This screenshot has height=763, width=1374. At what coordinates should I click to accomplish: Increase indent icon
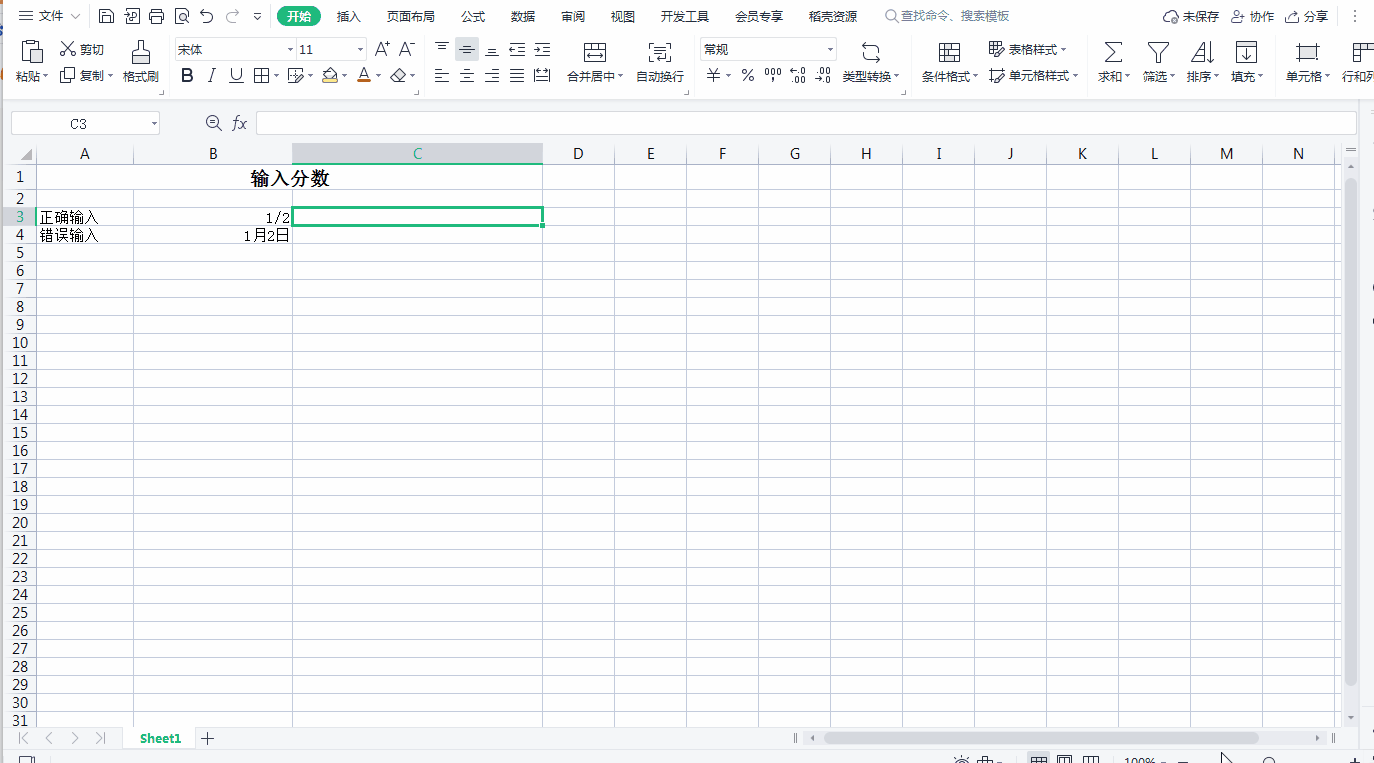pos(542,49)
